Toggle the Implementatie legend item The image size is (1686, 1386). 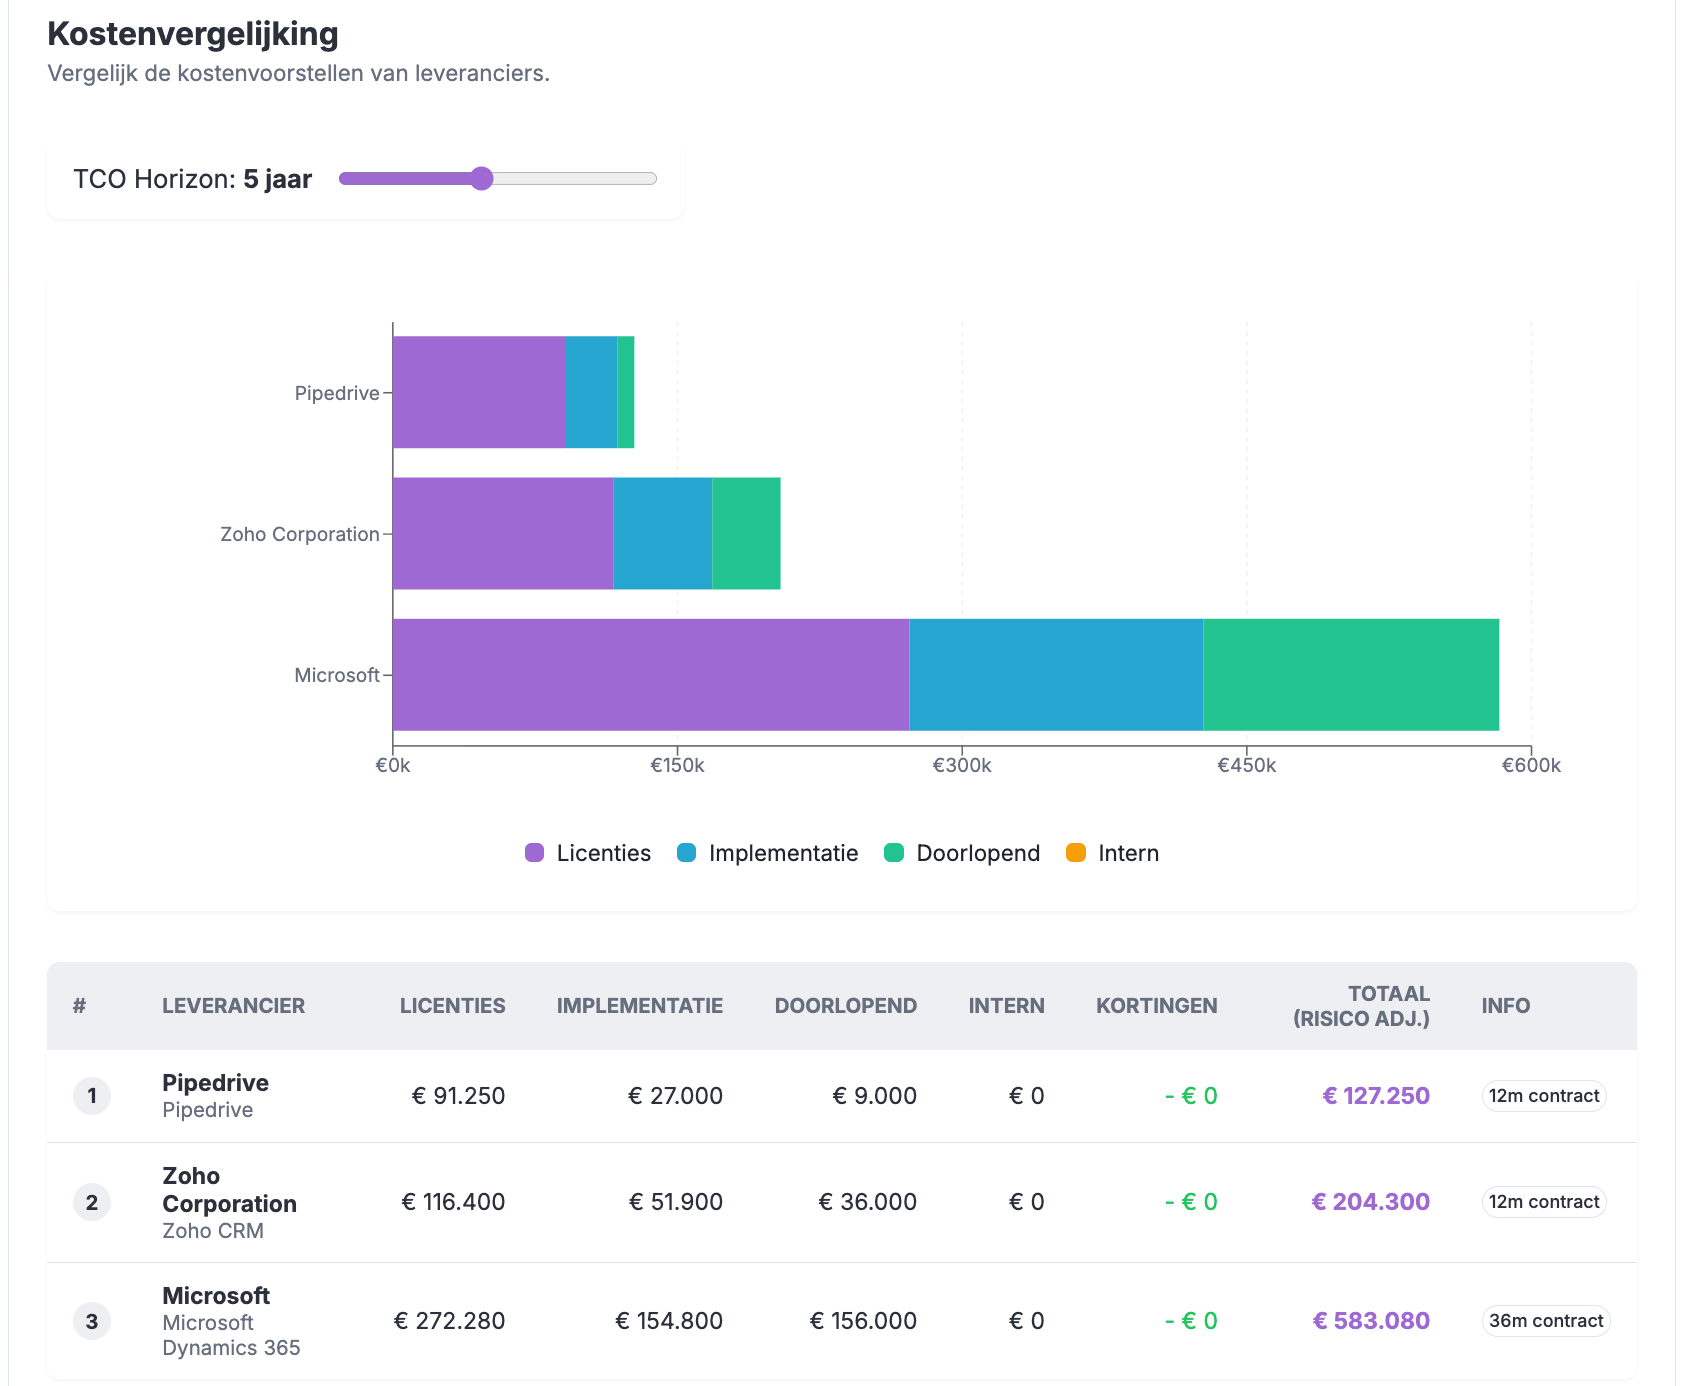click(767, 853)
